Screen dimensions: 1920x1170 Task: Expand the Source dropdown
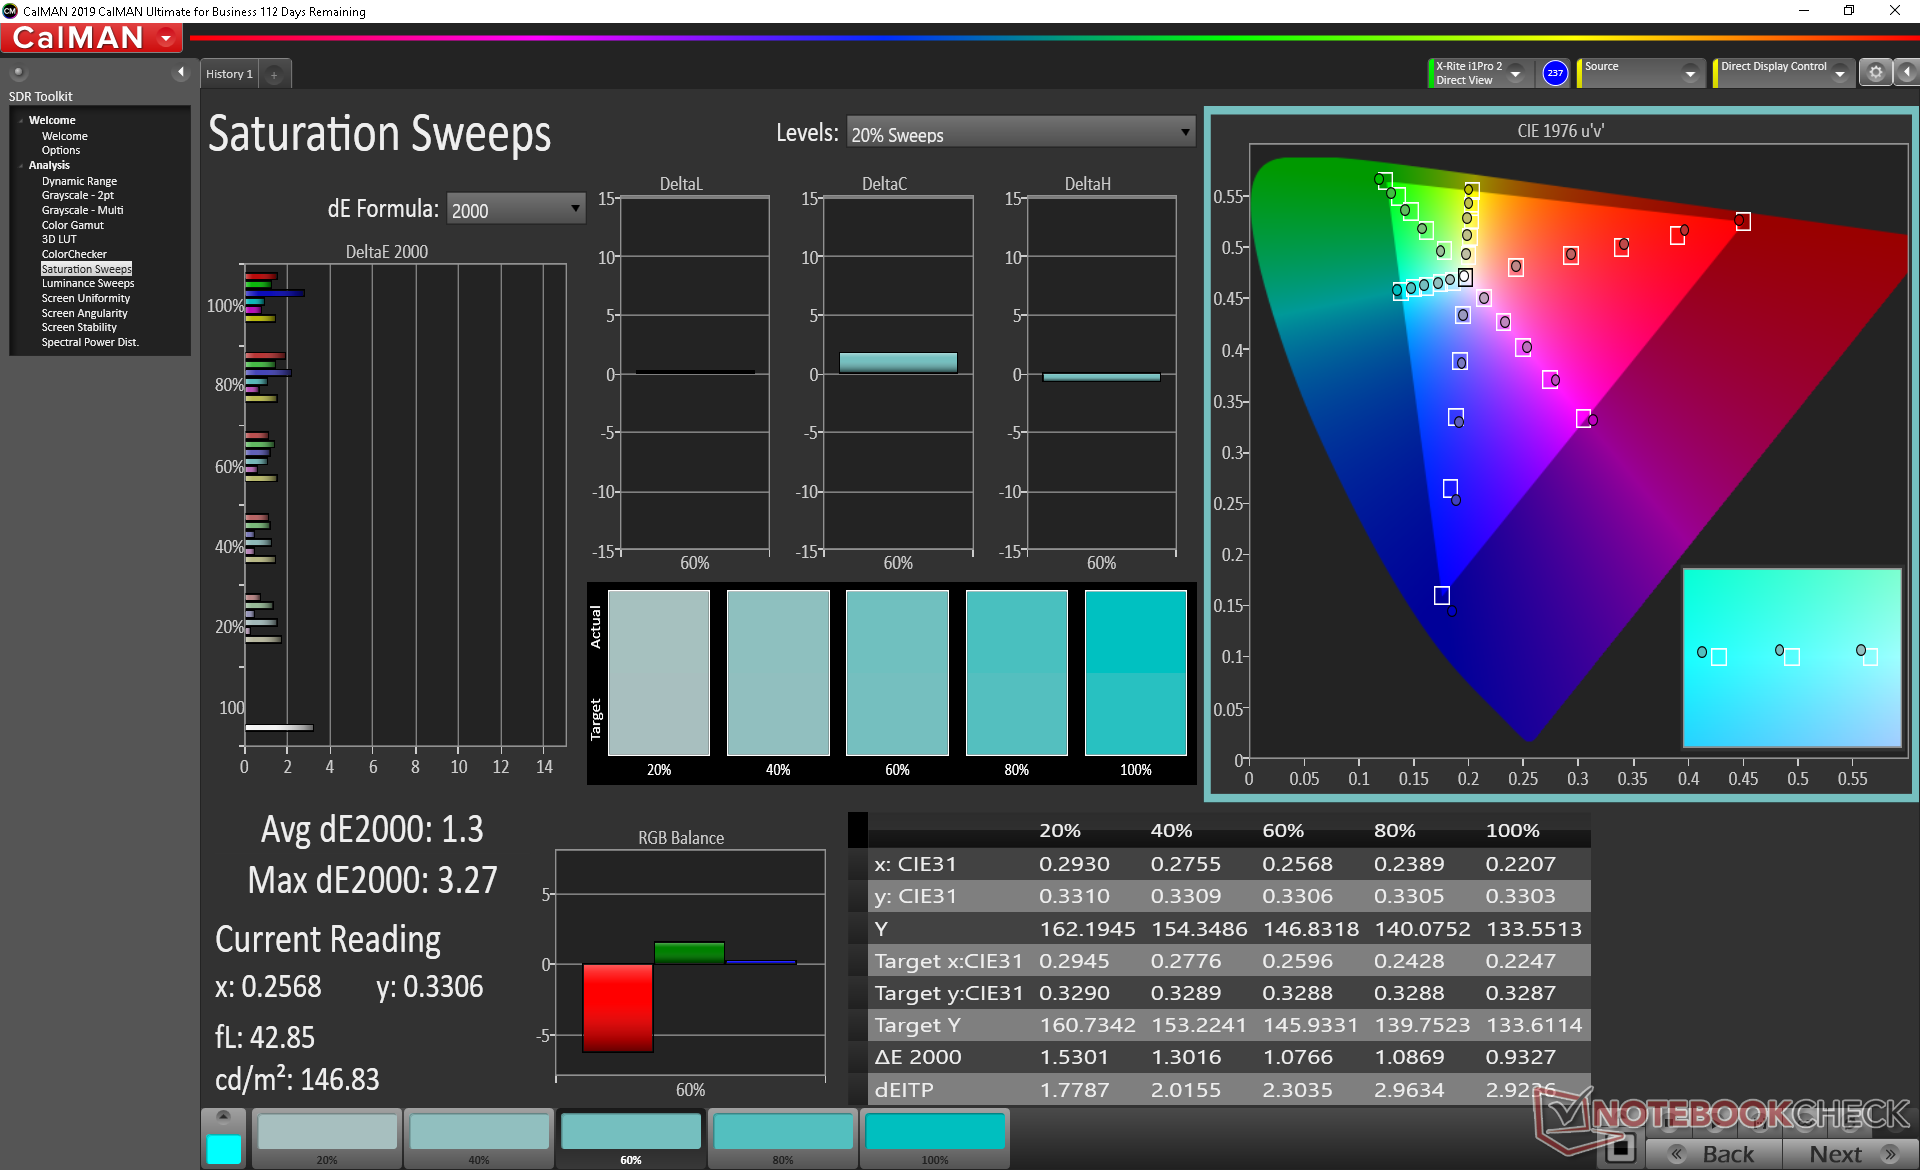point(1690,74)
